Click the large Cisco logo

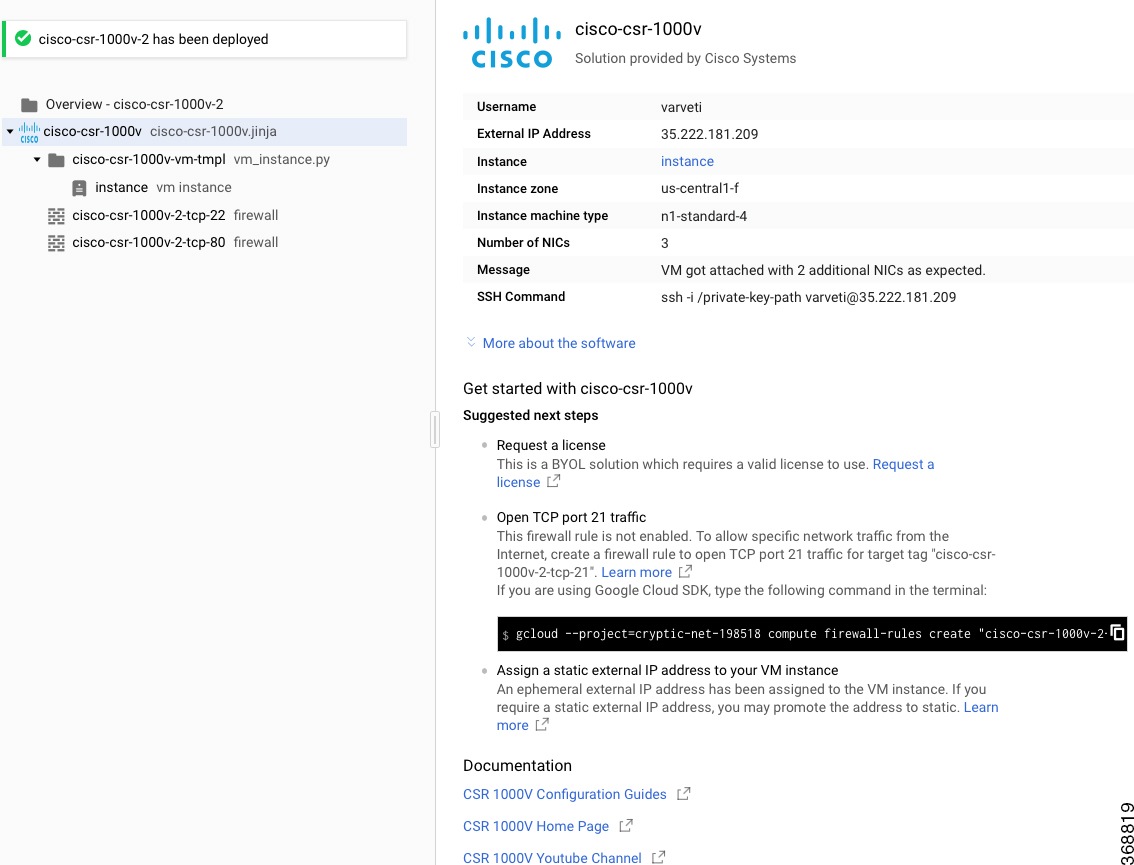click(x=512, y=43)
